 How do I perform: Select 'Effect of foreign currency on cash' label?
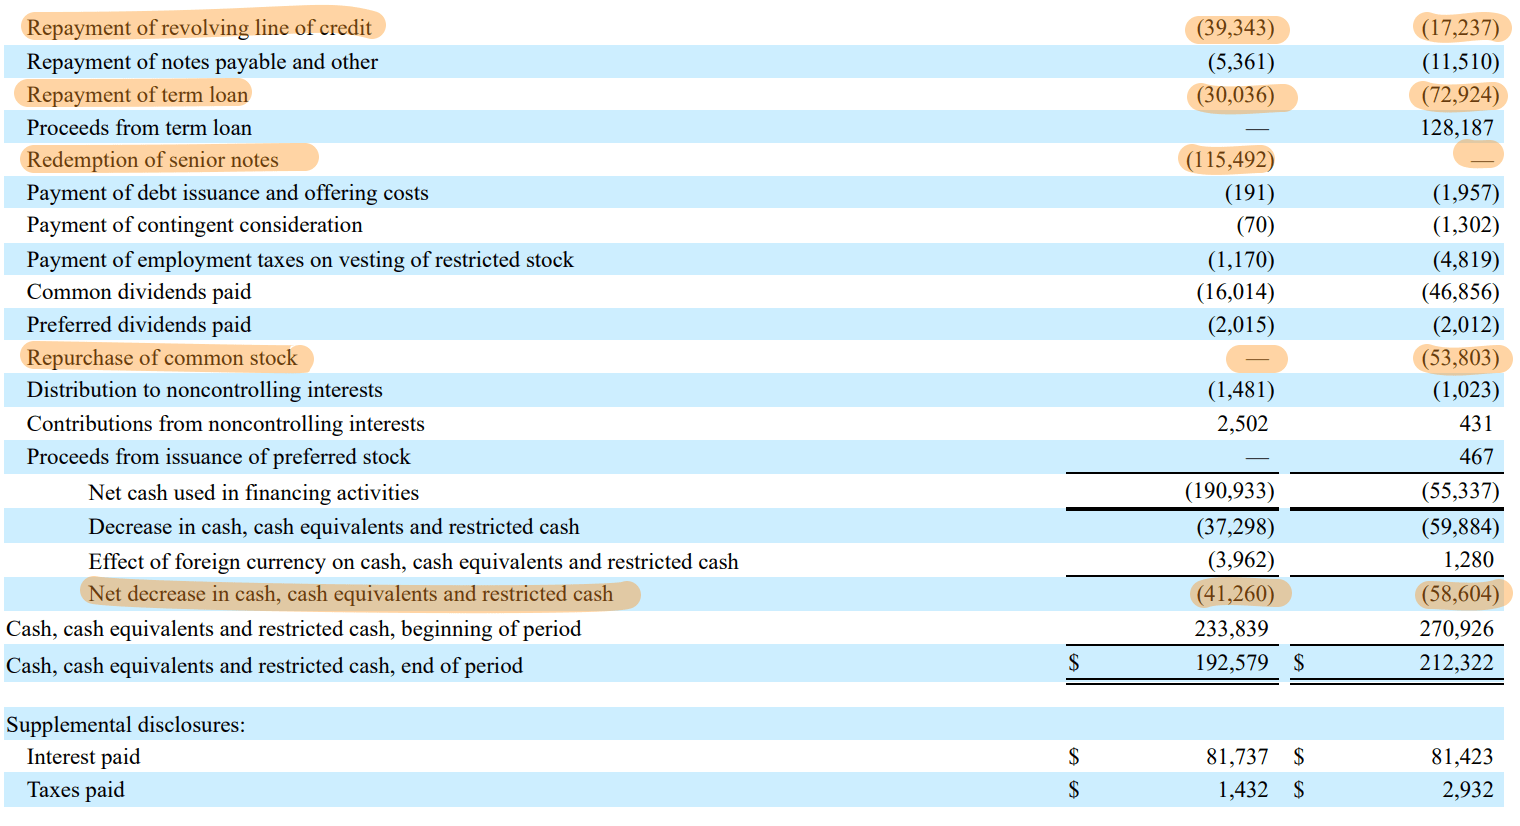pos(413,562)
